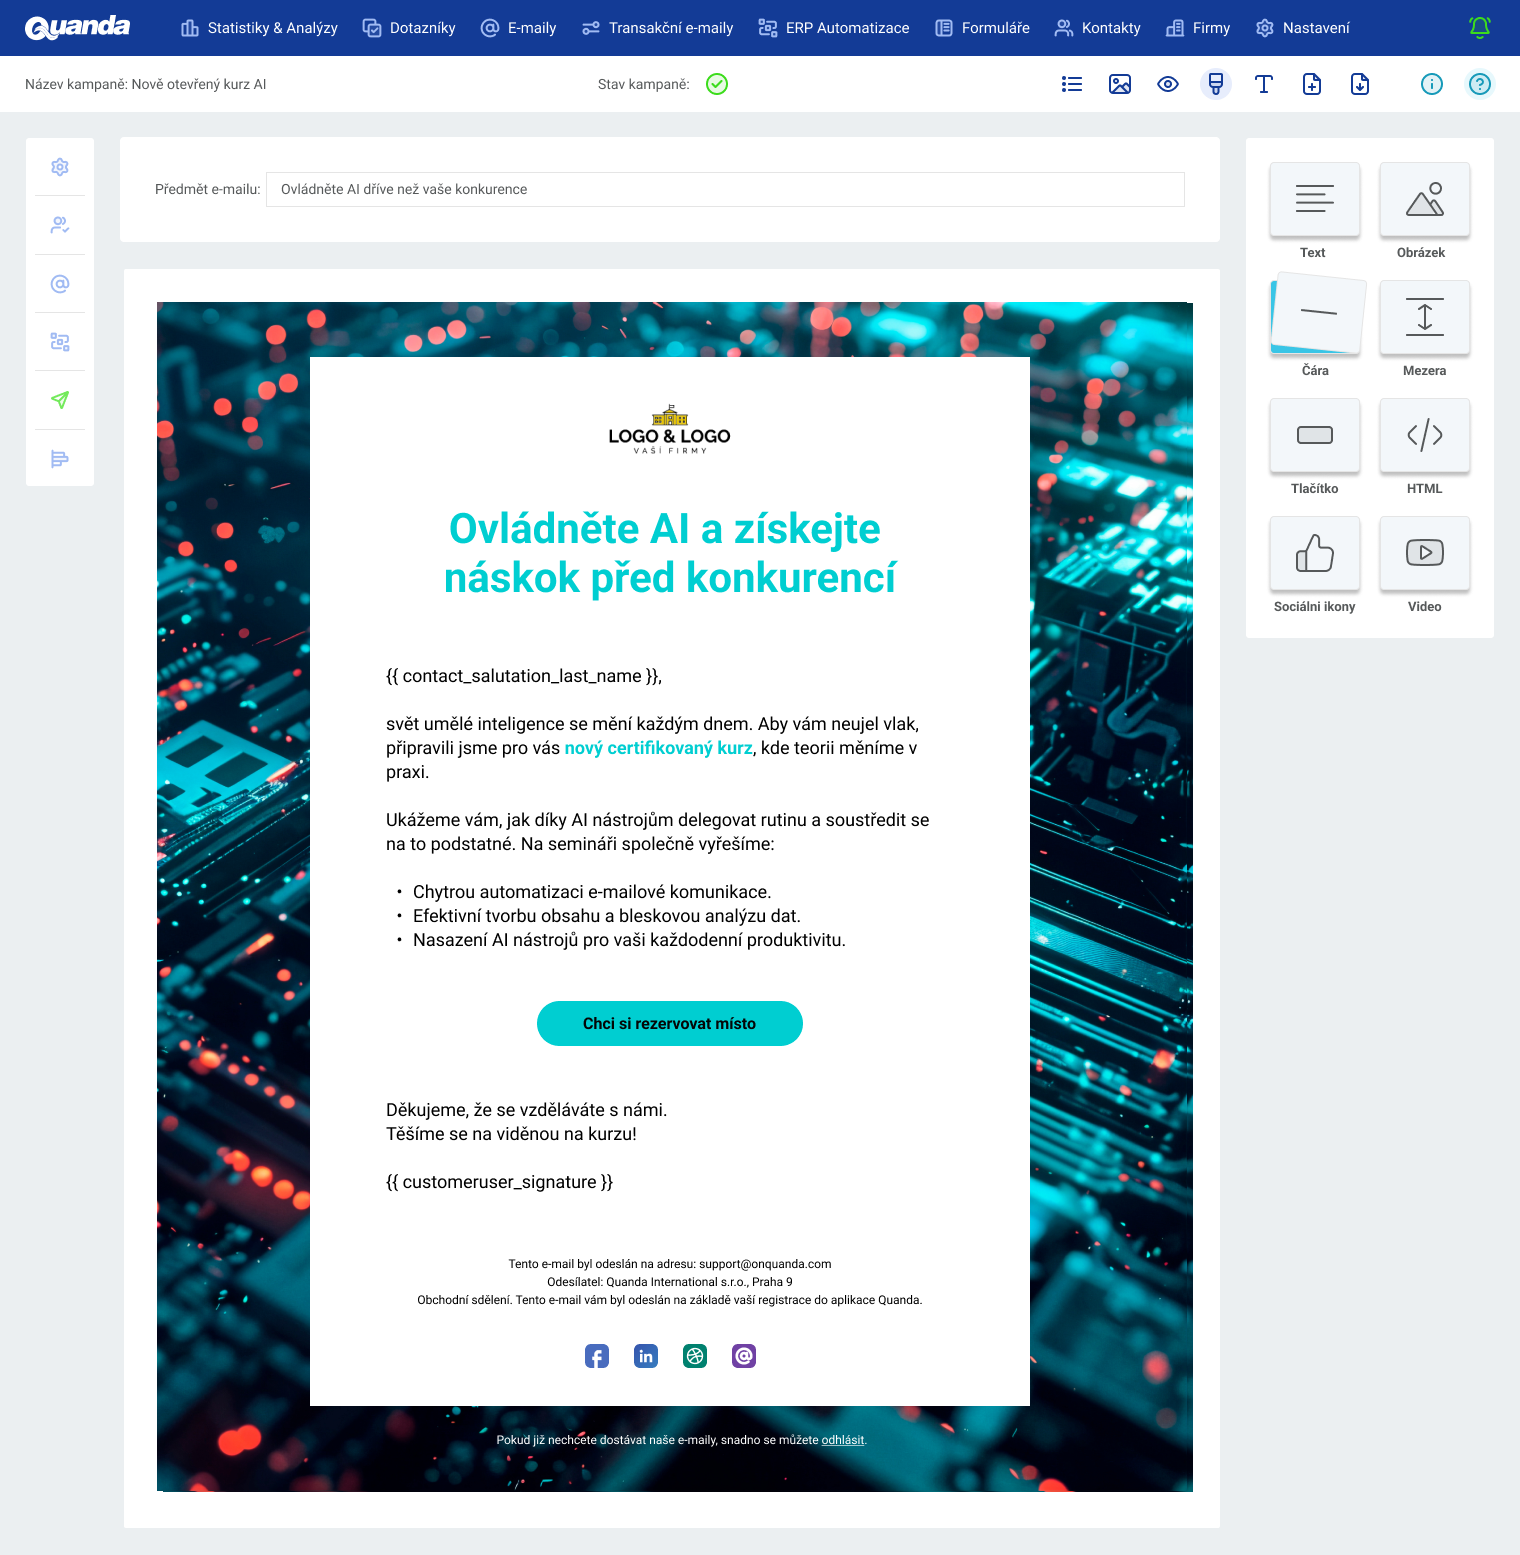The width and height of the screenshot is (1520, 1555).
Task: Click the campaign status checkmark icon
Action: click(717, 84)
